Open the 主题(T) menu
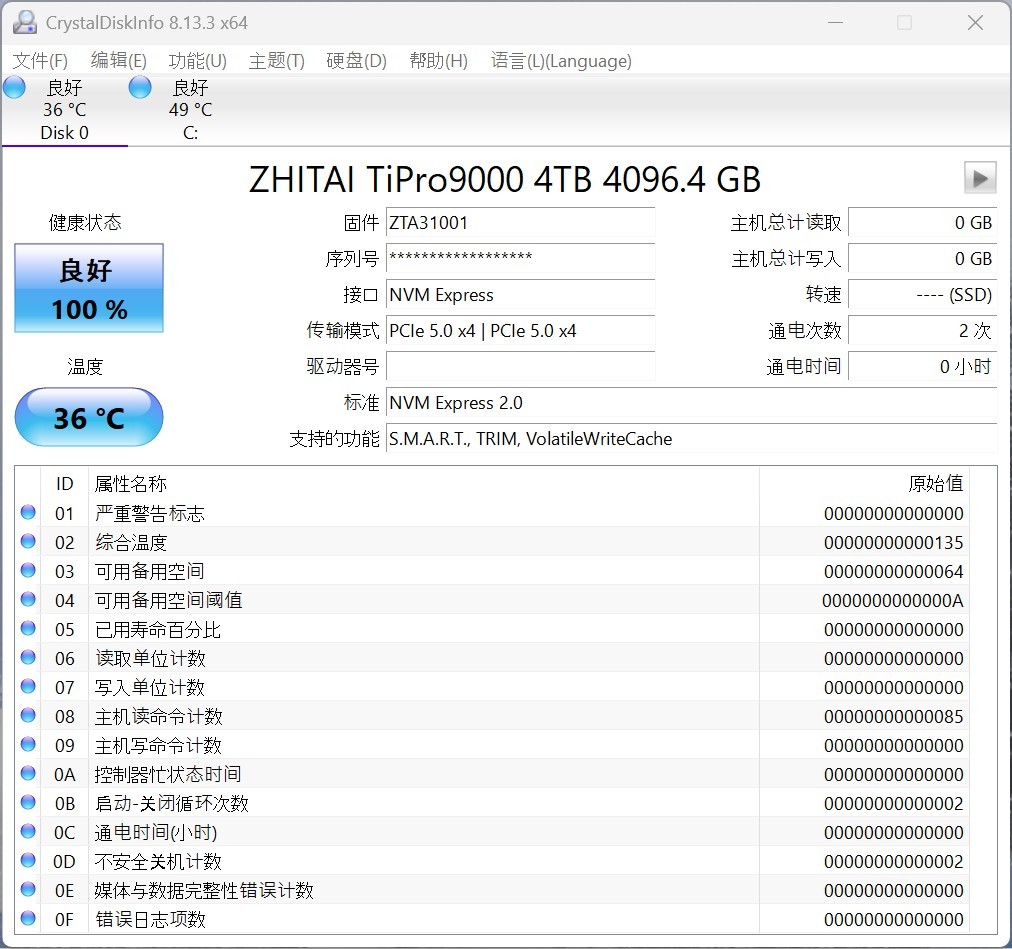Screen dimensions: 1012x949 click(276, 61)
